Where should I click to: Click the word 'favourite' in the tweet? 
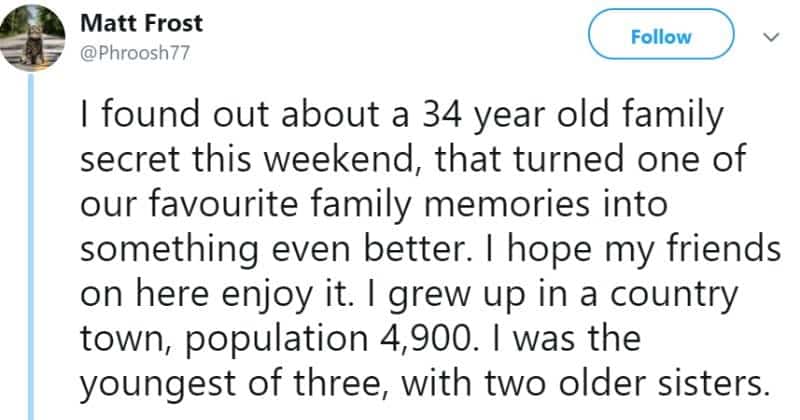pos(223,204)
